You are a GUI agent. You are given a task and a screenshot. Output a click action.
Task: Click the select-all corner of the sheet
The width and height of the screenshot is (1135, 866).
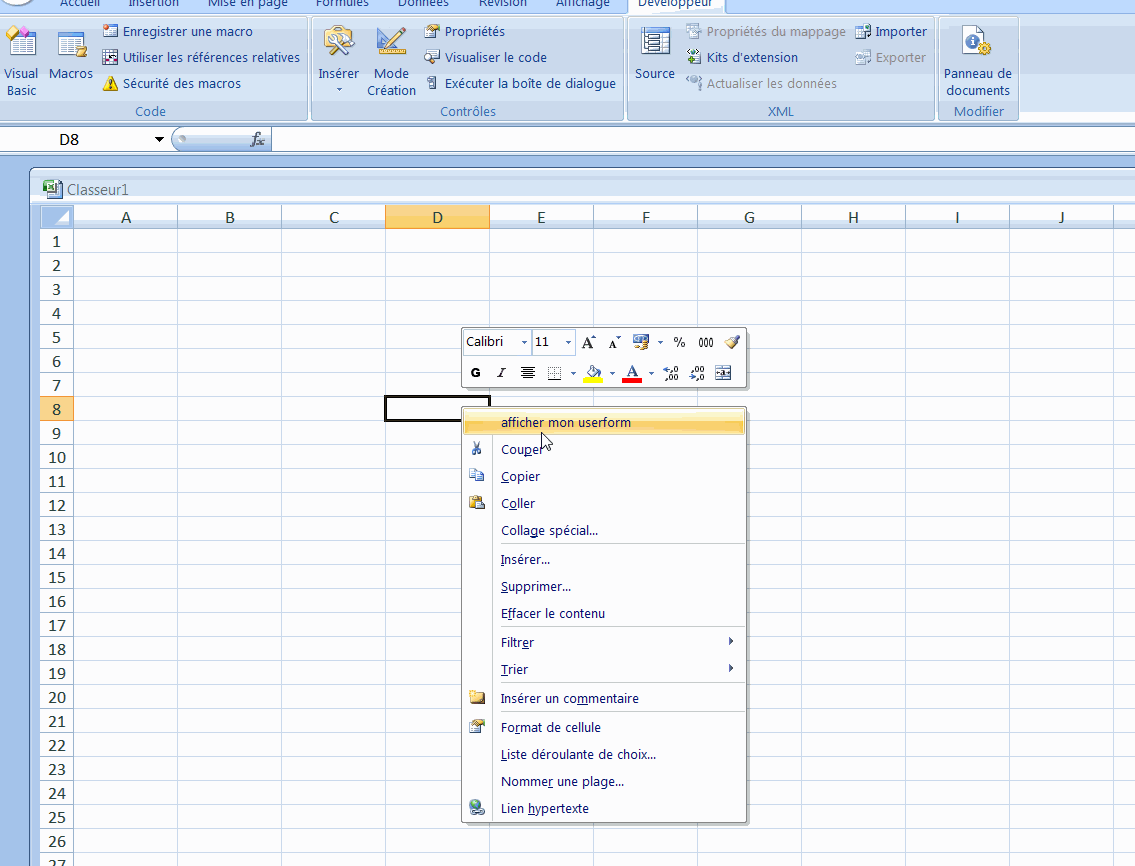point(56,217)
